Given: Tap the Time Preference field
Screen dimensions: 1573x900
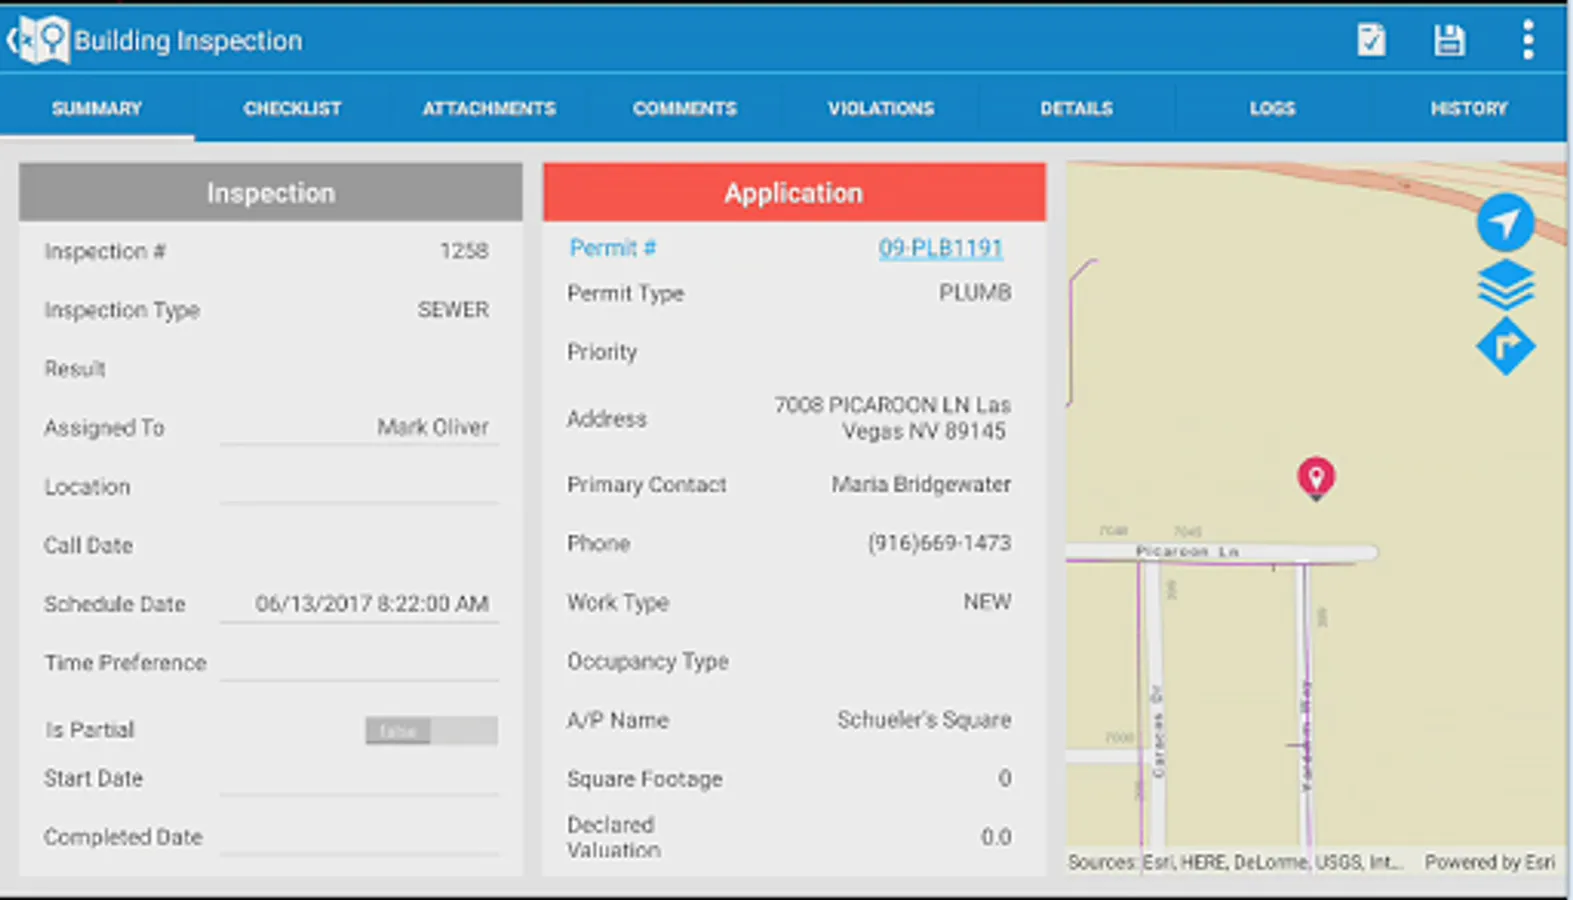Looking at the screenshot, I should pos(360,663).
